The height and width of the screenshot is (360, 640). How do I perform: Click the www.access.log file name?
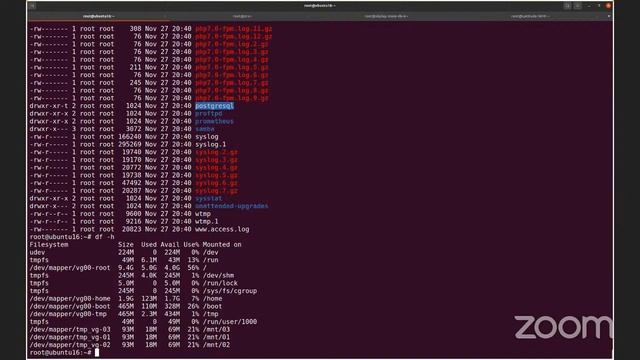click(x=222, y=229)
